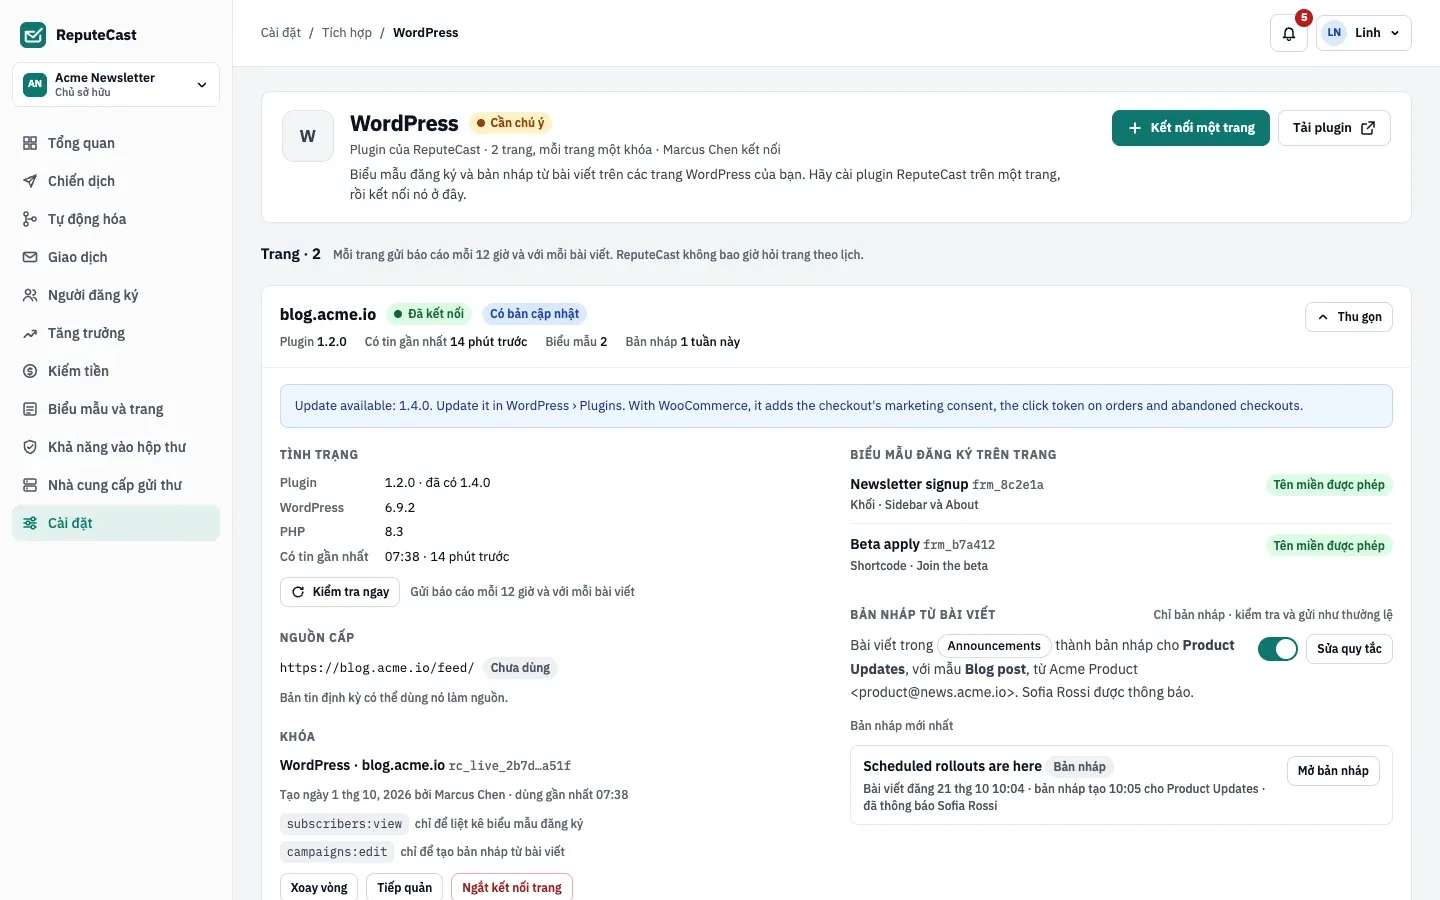Screen dimensions: 1440x900
Task: Click the external link icon on Tải plugin
Action: pos(1368,128)
